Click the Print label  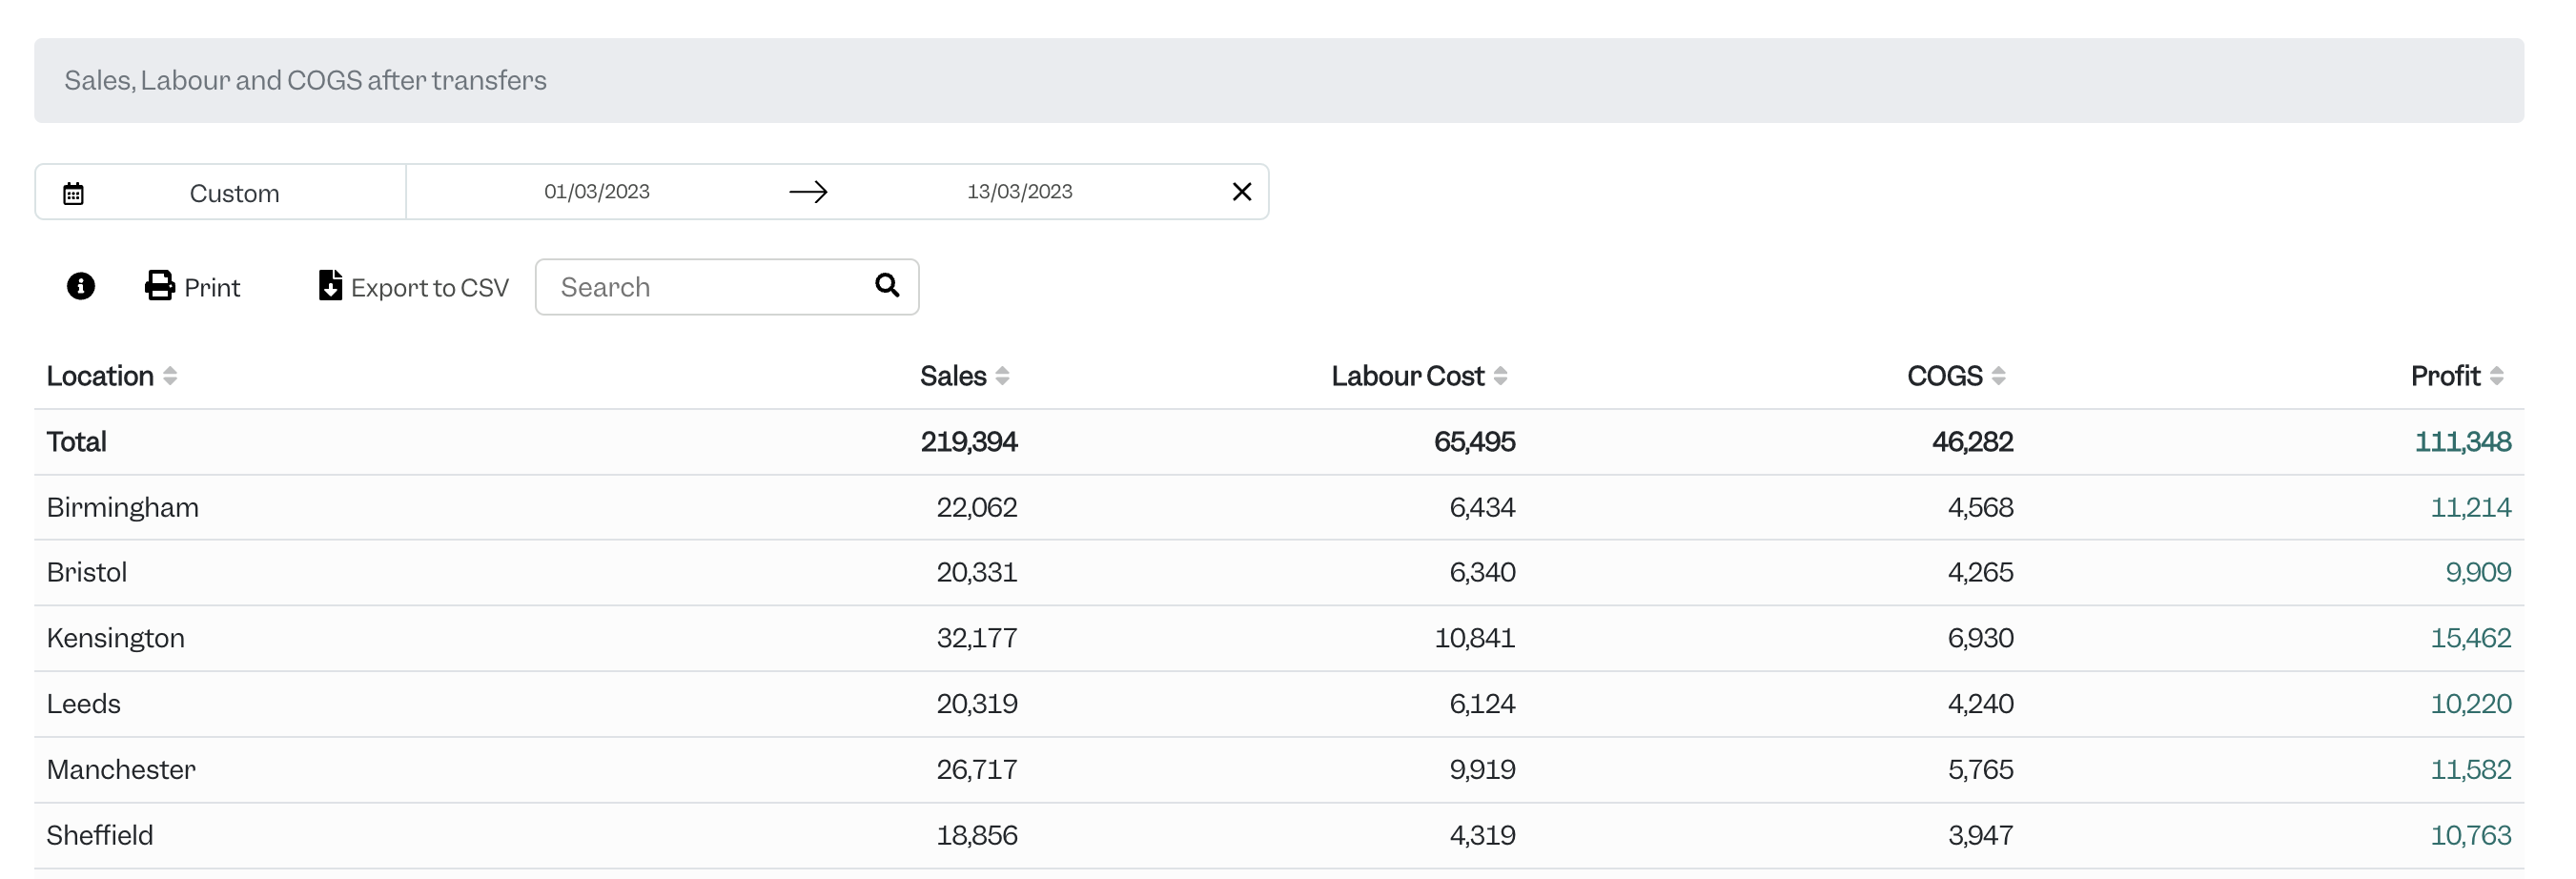pyautogui.click(x=212, y=288)
